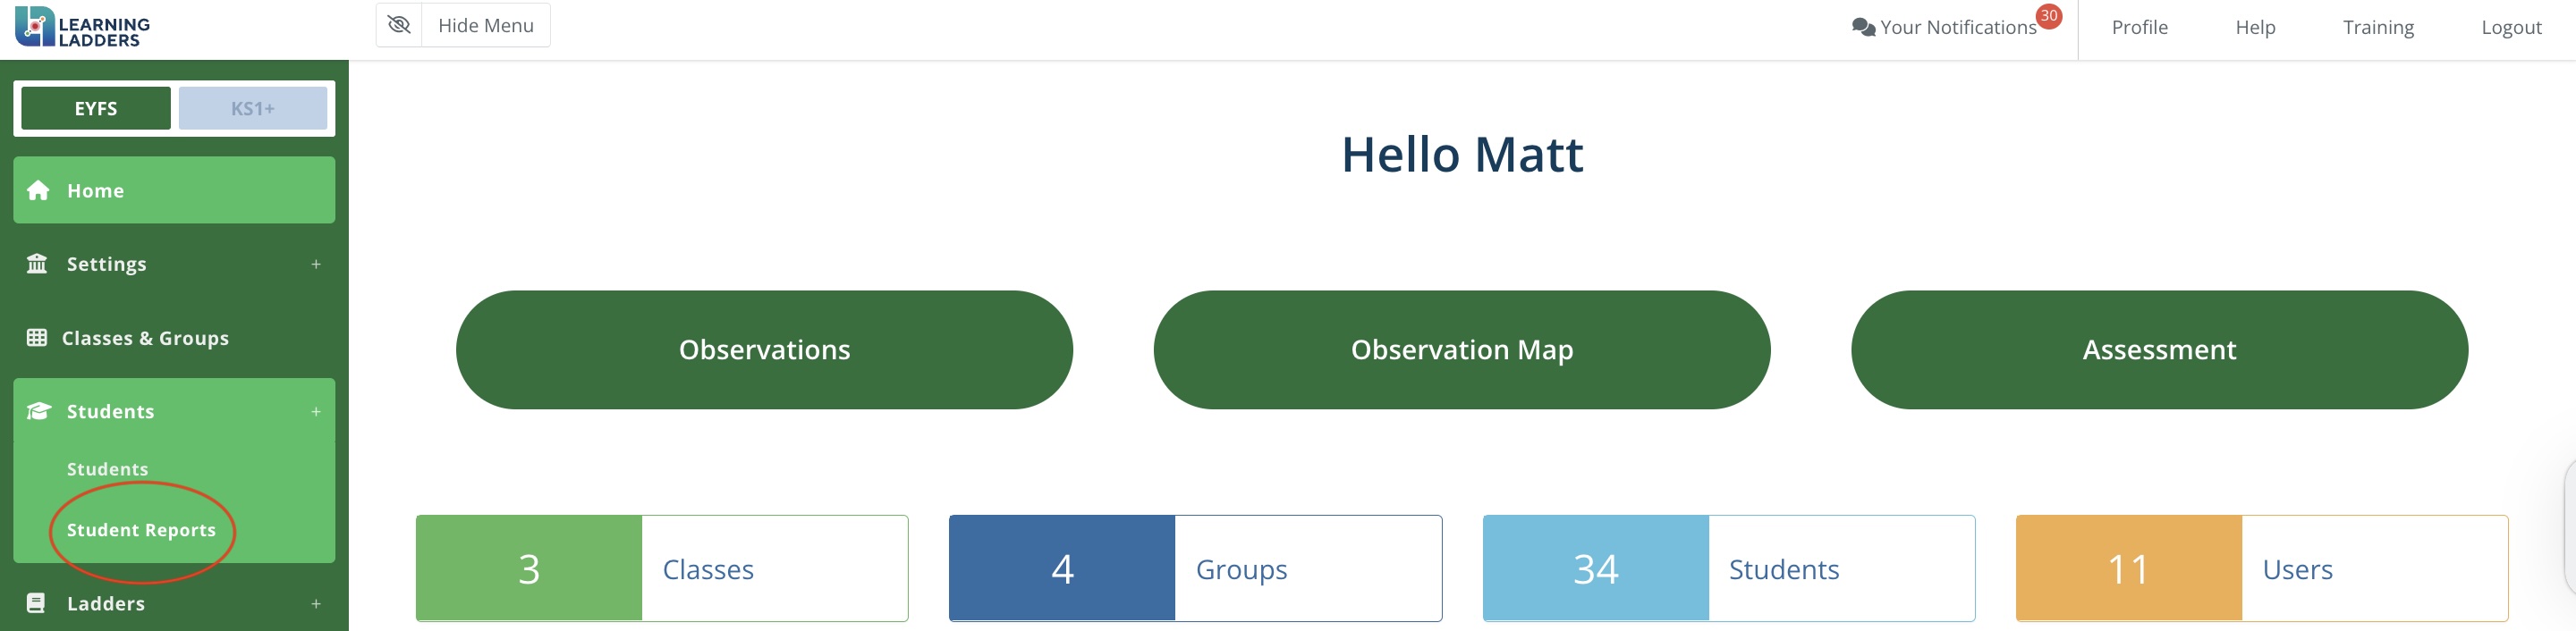Open Student Reports in sidebar
Viewport: 2576px width, 631px height.
141,530
